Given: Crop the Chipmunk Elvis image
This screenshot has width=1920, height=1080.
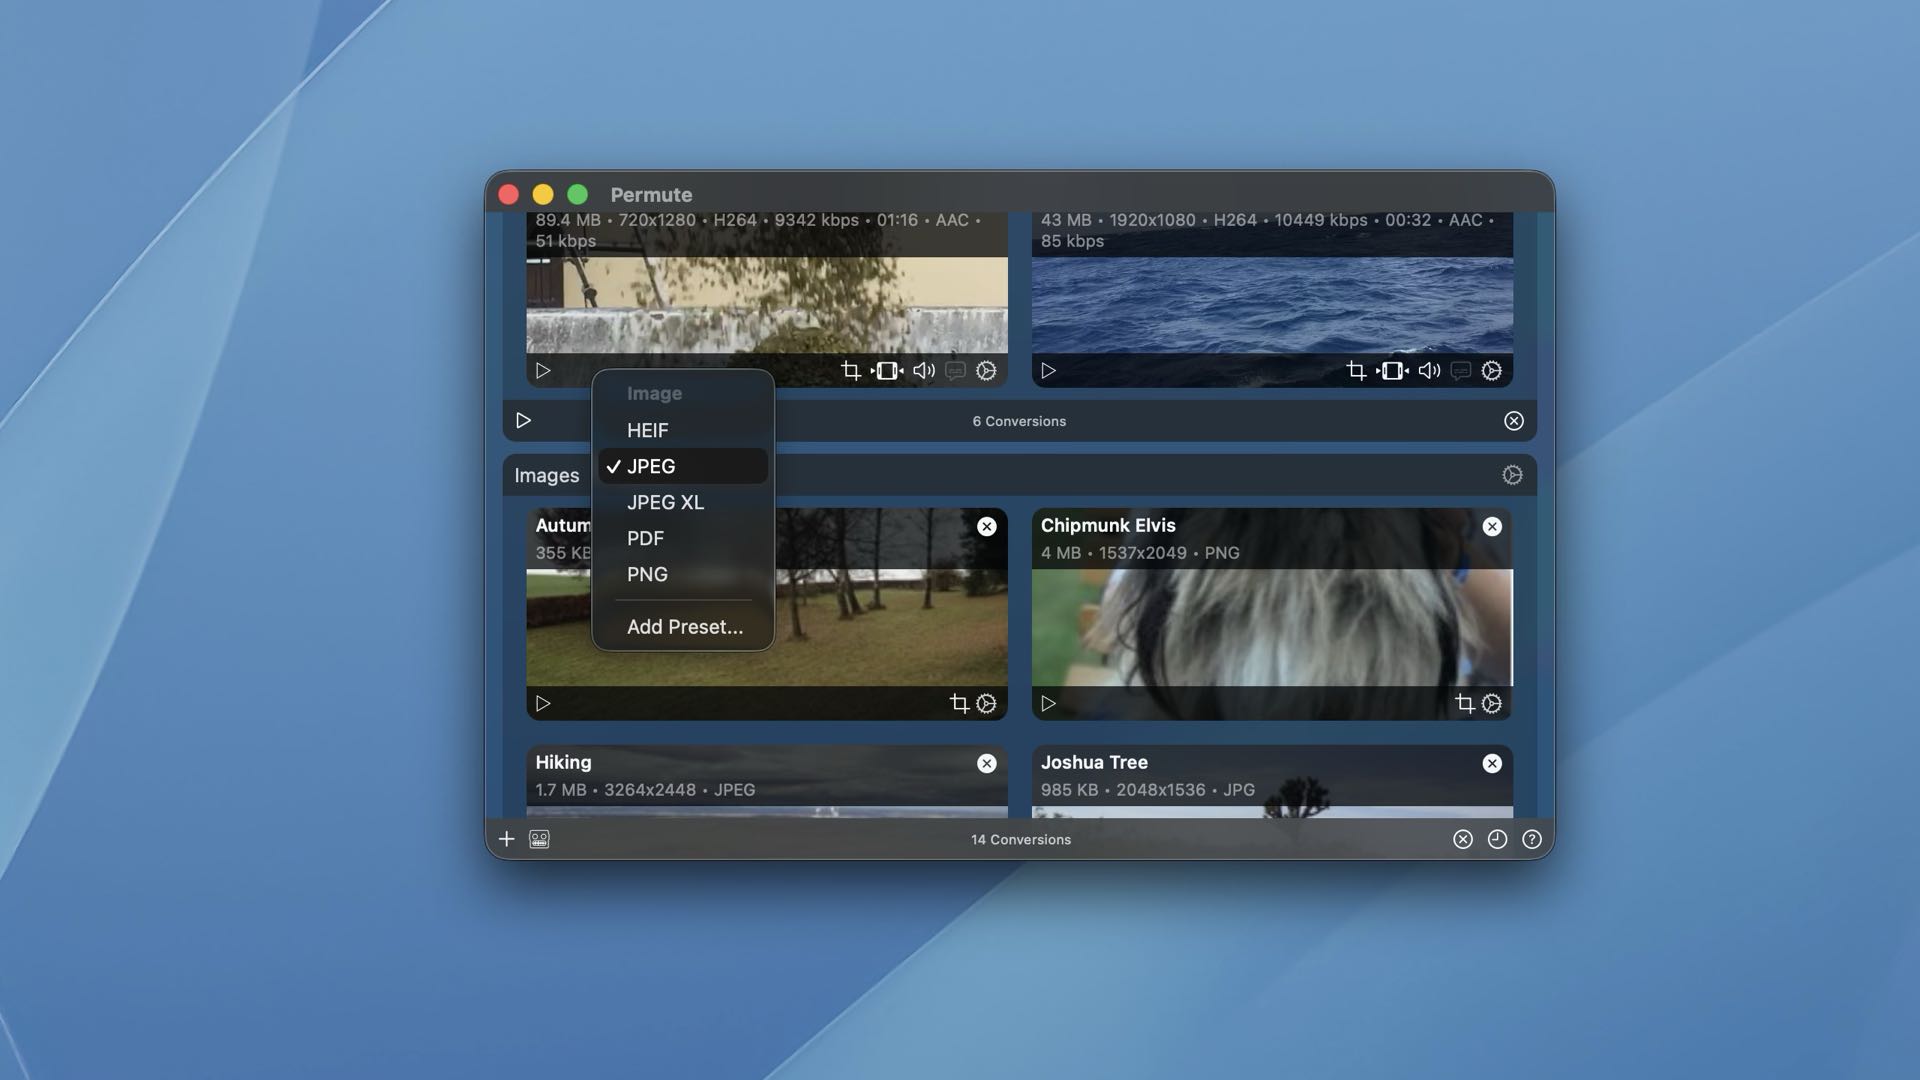Looking at the screenshot, I should point(1464,704).
